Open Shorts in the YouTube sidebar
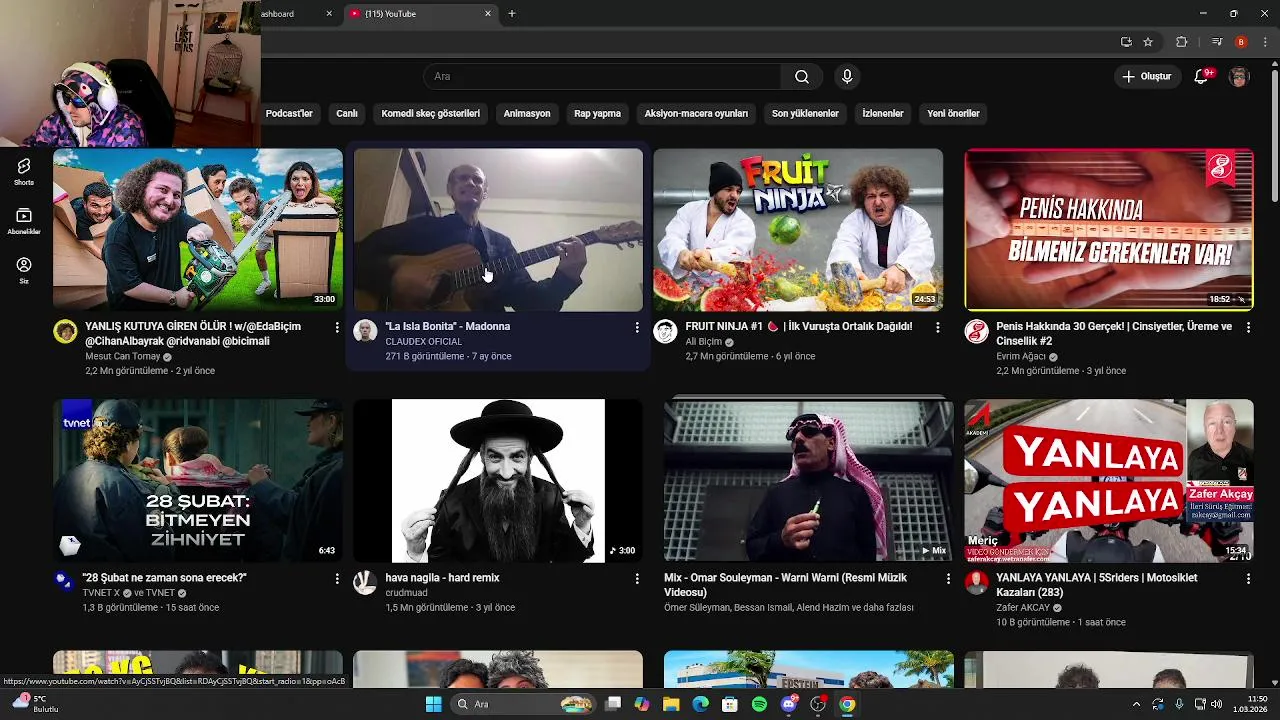The width and height of the screenshot is (1280, 720). click(x=24, y=171)
